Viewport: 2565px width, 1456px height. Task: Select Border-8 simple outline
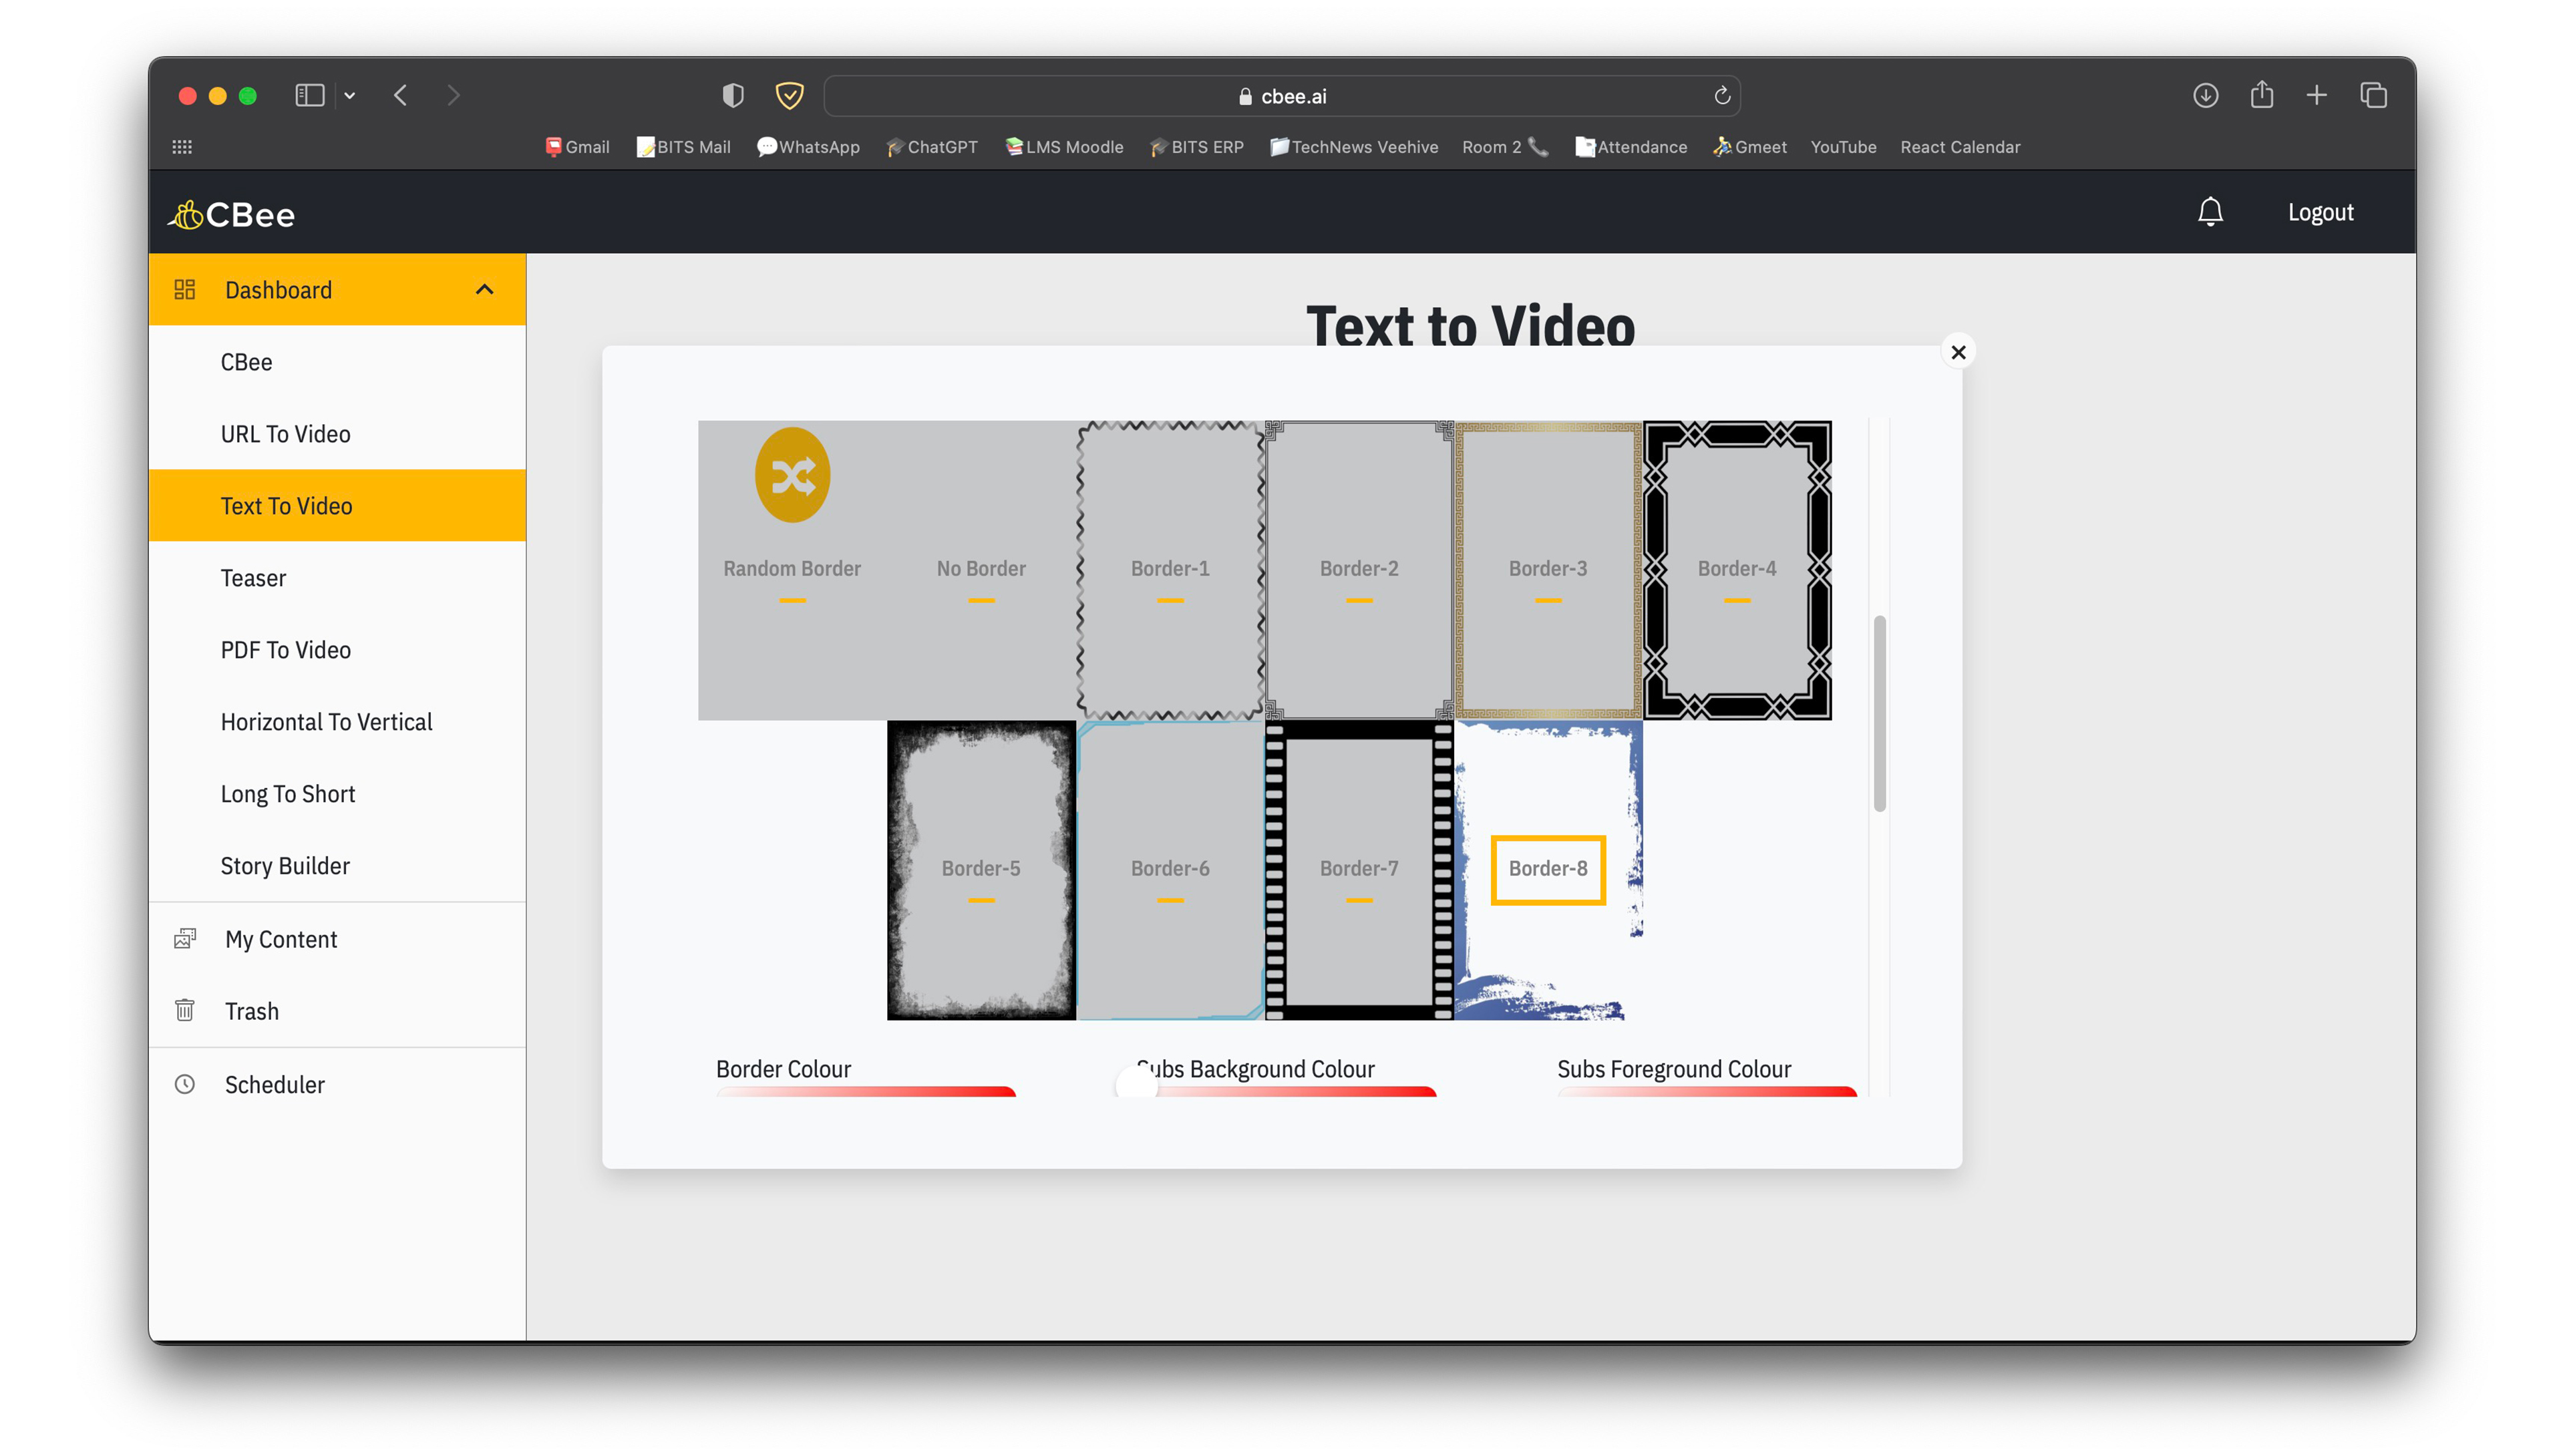[1547, 868]
